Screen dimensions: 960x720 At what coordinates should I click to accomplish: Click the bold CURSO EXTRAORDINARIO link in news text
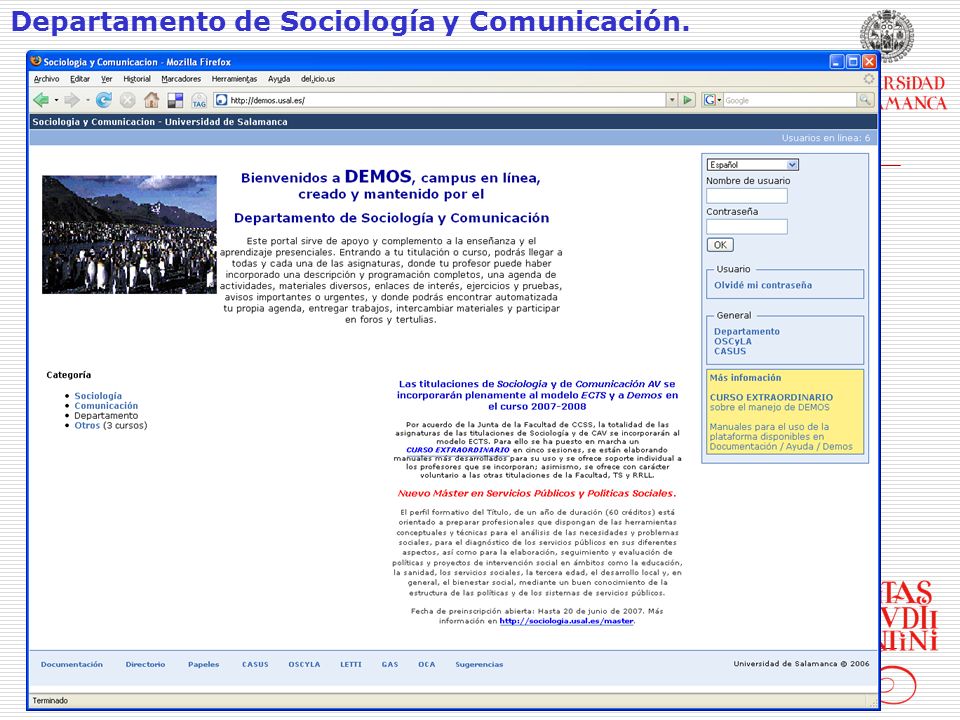(x=458, y=449)
